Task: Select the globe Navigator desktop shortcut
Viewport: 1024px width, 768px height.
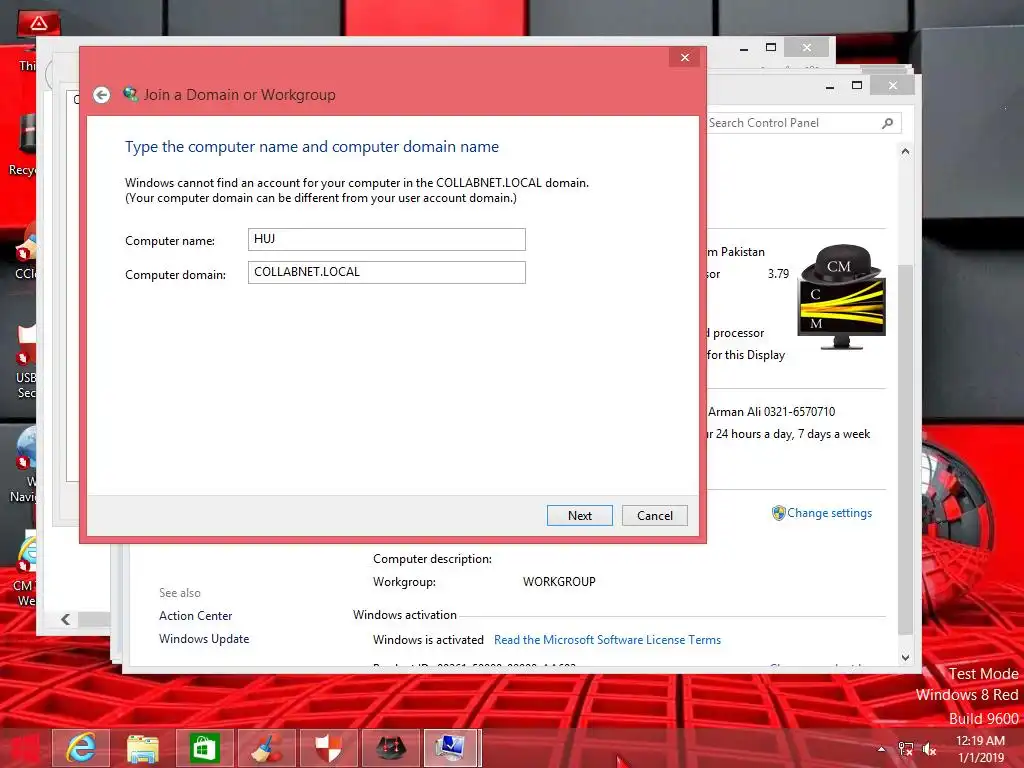Action: [x=25, y=465]
